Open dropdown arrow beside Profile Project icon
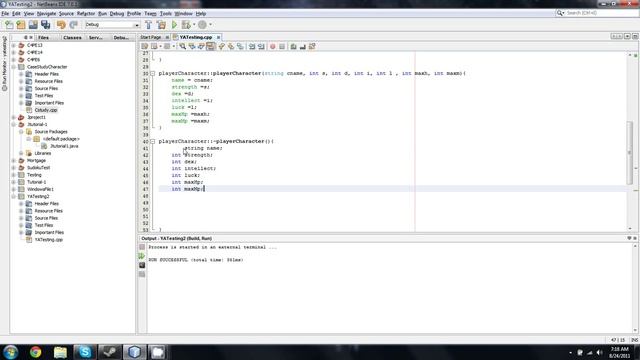This screenshot has width=640, height=360. click(211, 25)
